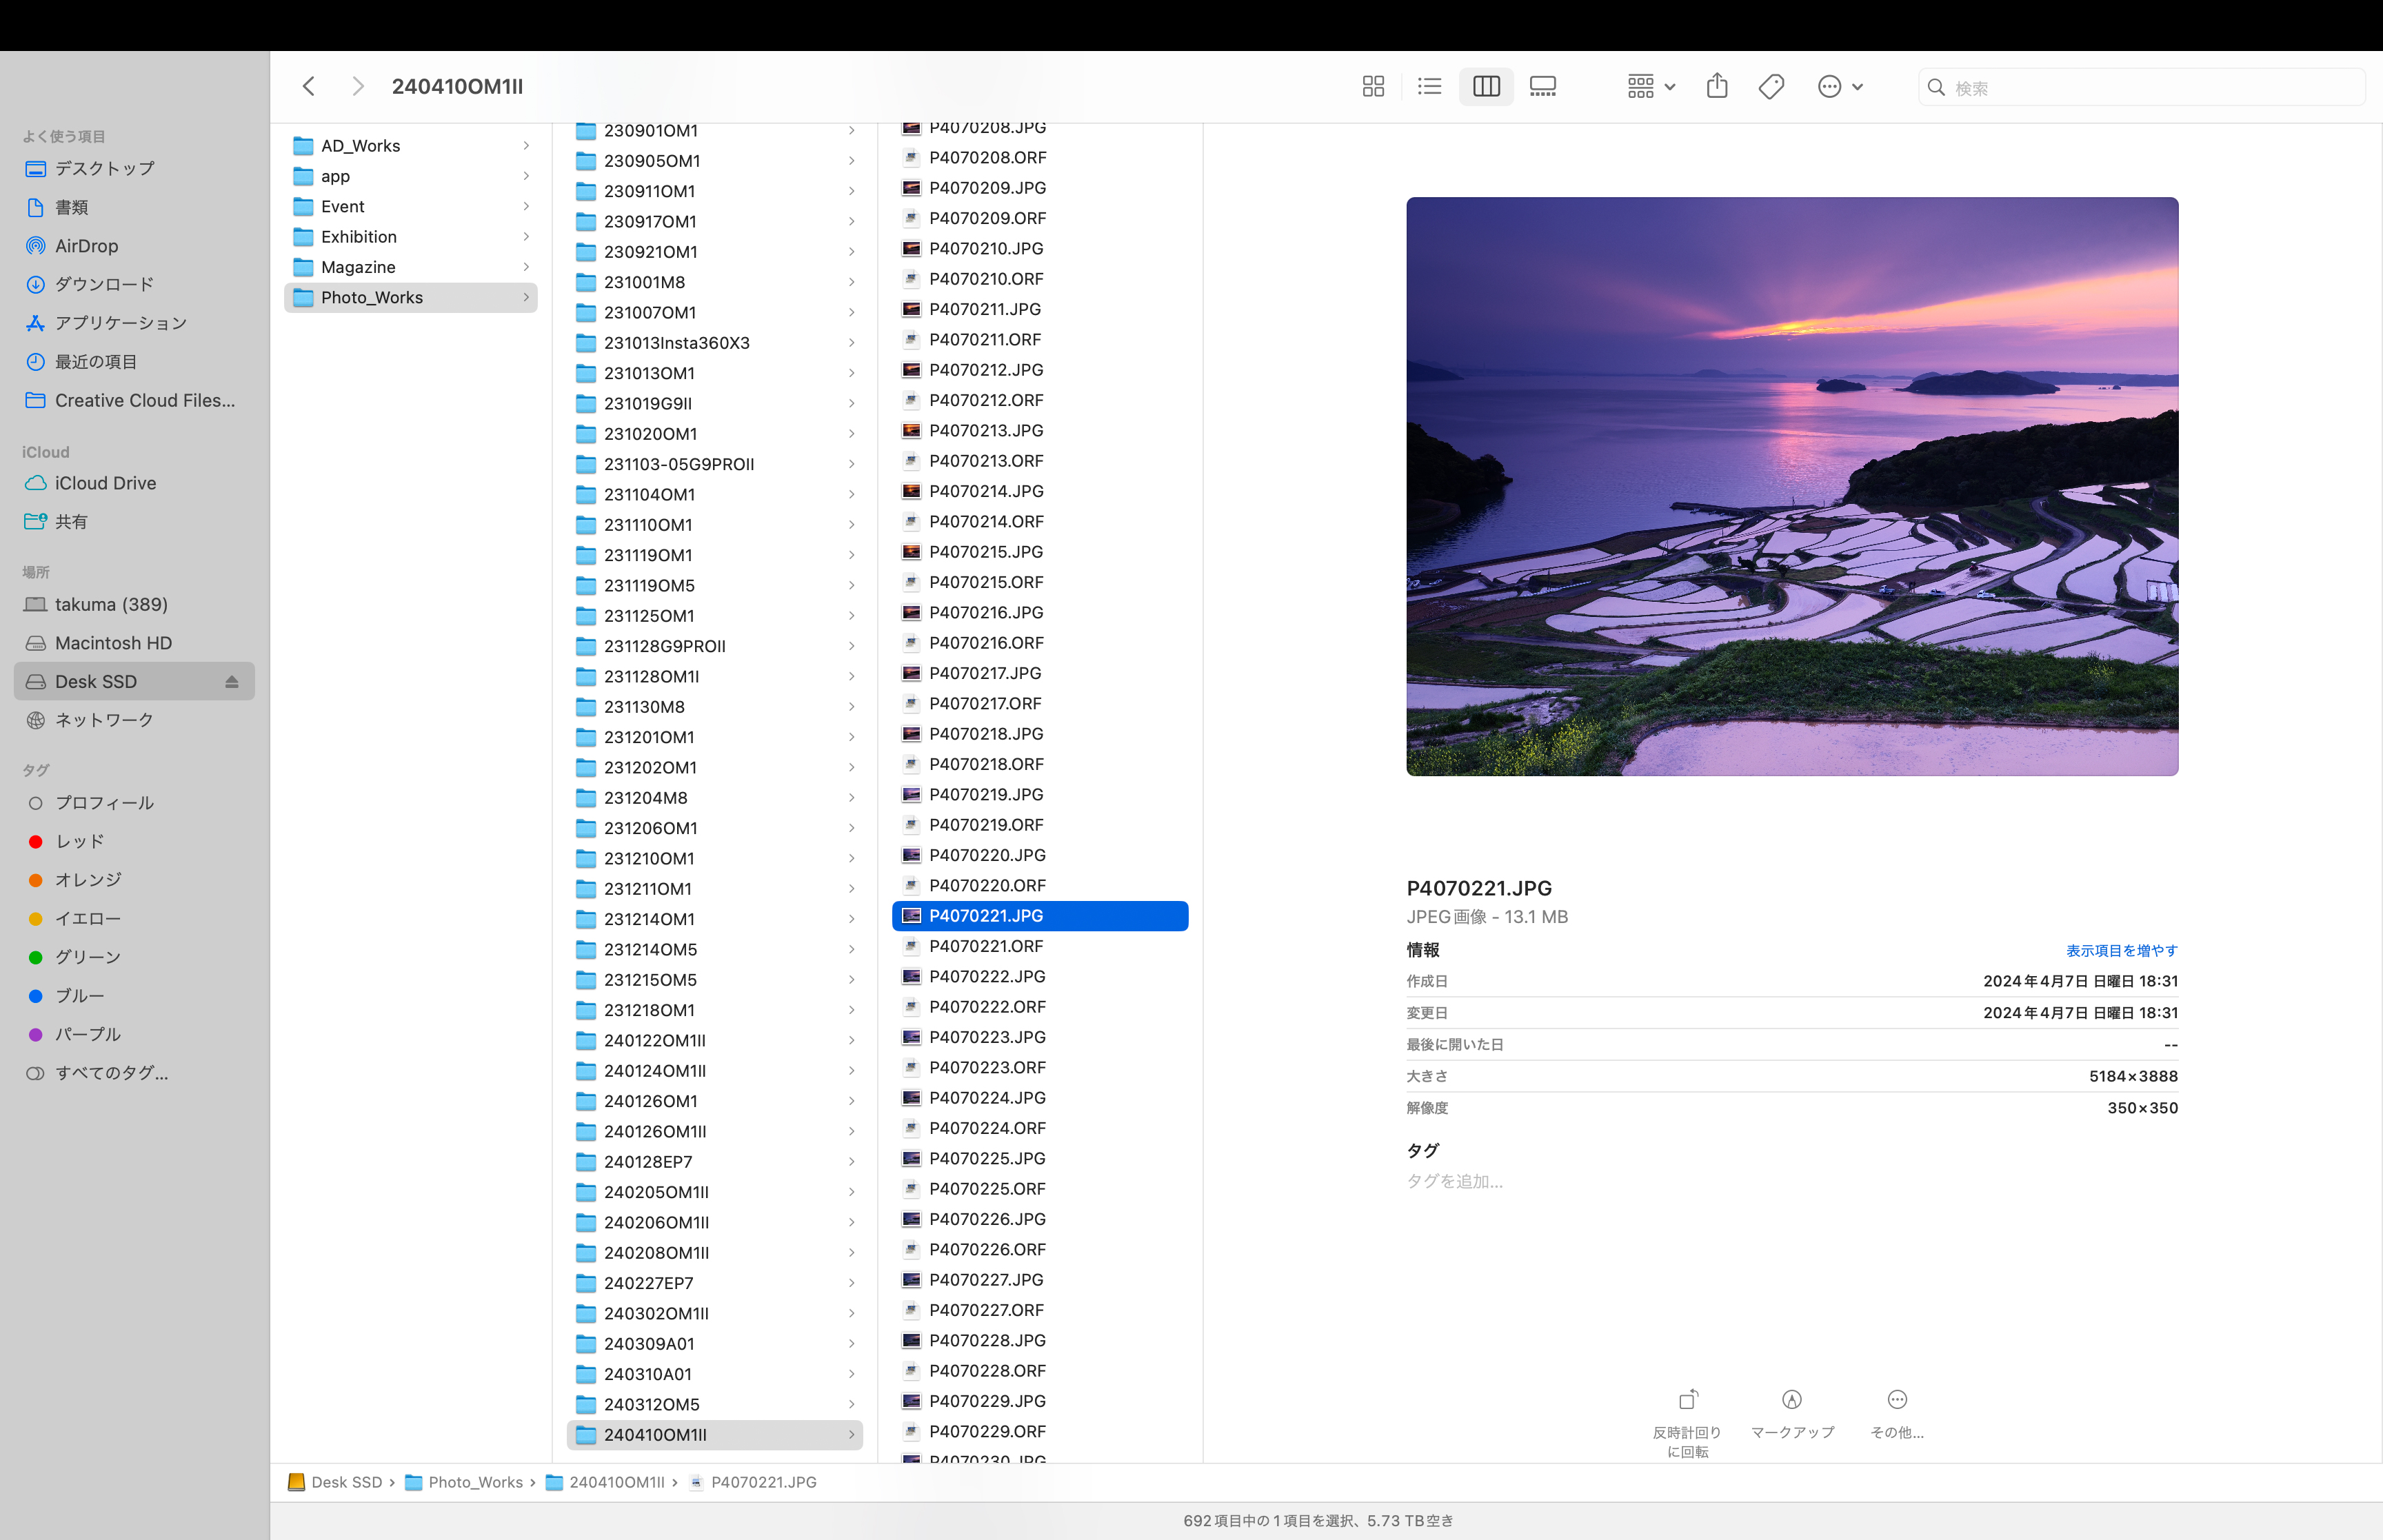The height and width of the screenshot is (1540, 2383).
Task: Select Macintosh HD in sidebar
Action: (113, 643)
